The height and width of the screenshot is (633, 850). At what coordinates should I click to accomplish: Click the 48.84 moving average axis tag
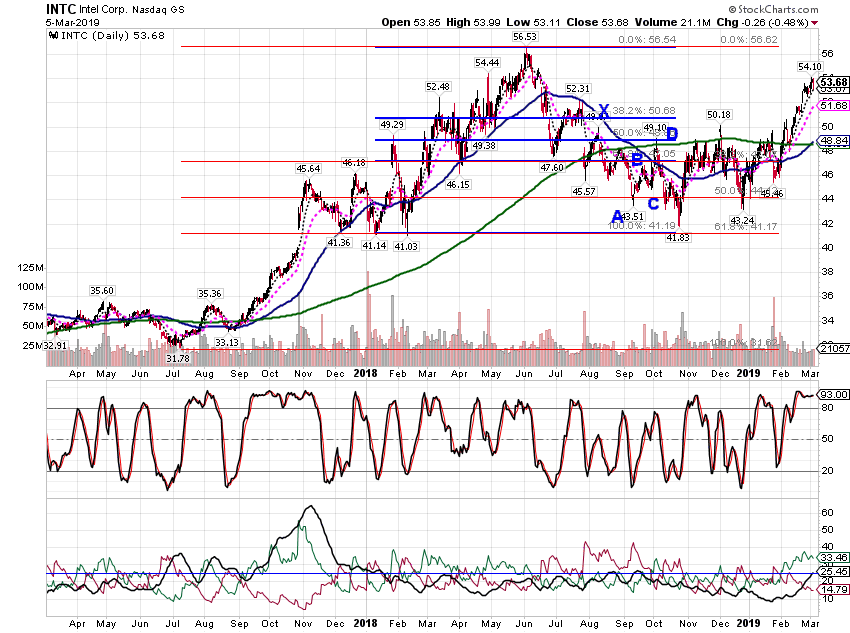tap(834, 141)
